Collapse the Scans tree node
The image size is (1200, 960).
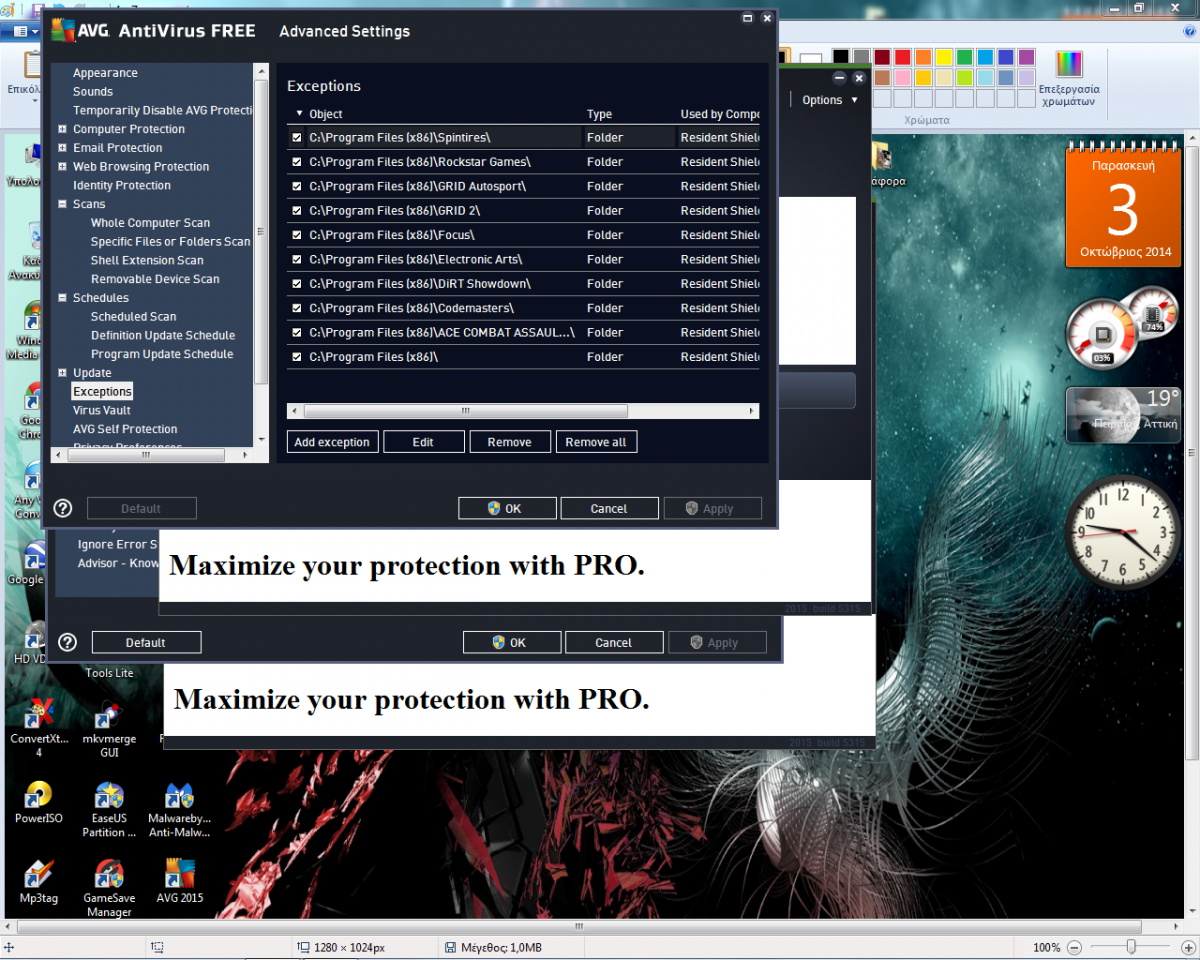pyautogui.click(x=62, y=204)
